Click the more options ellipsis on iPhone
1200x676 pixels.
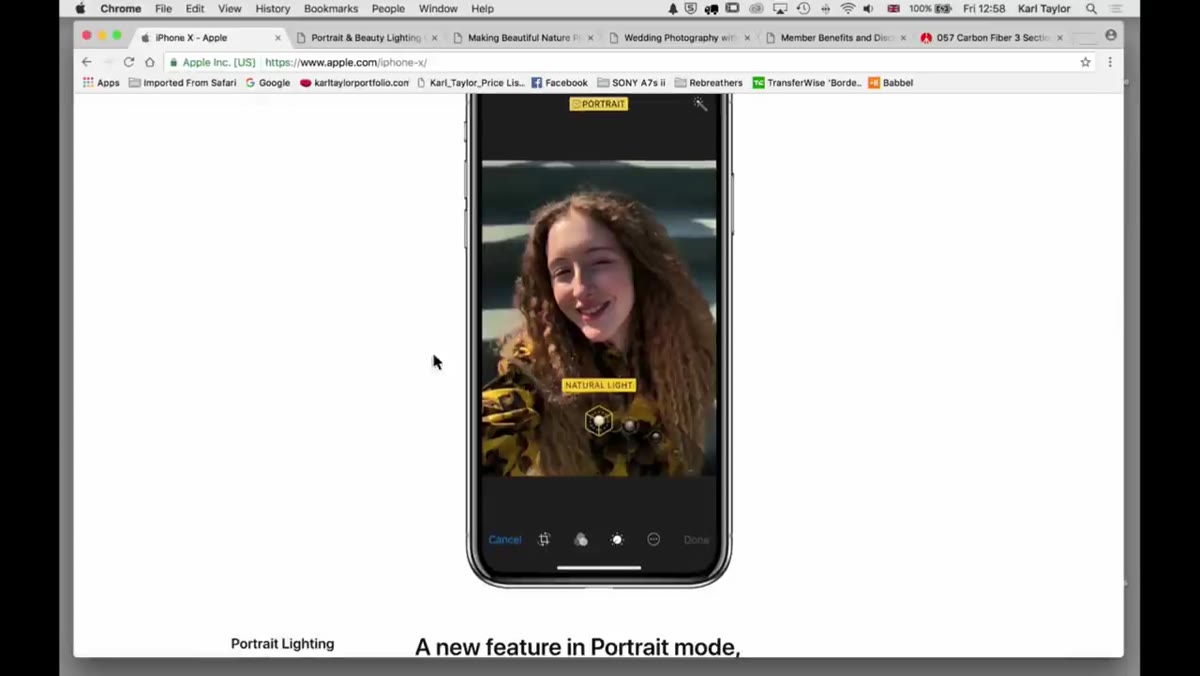point(654,540)
